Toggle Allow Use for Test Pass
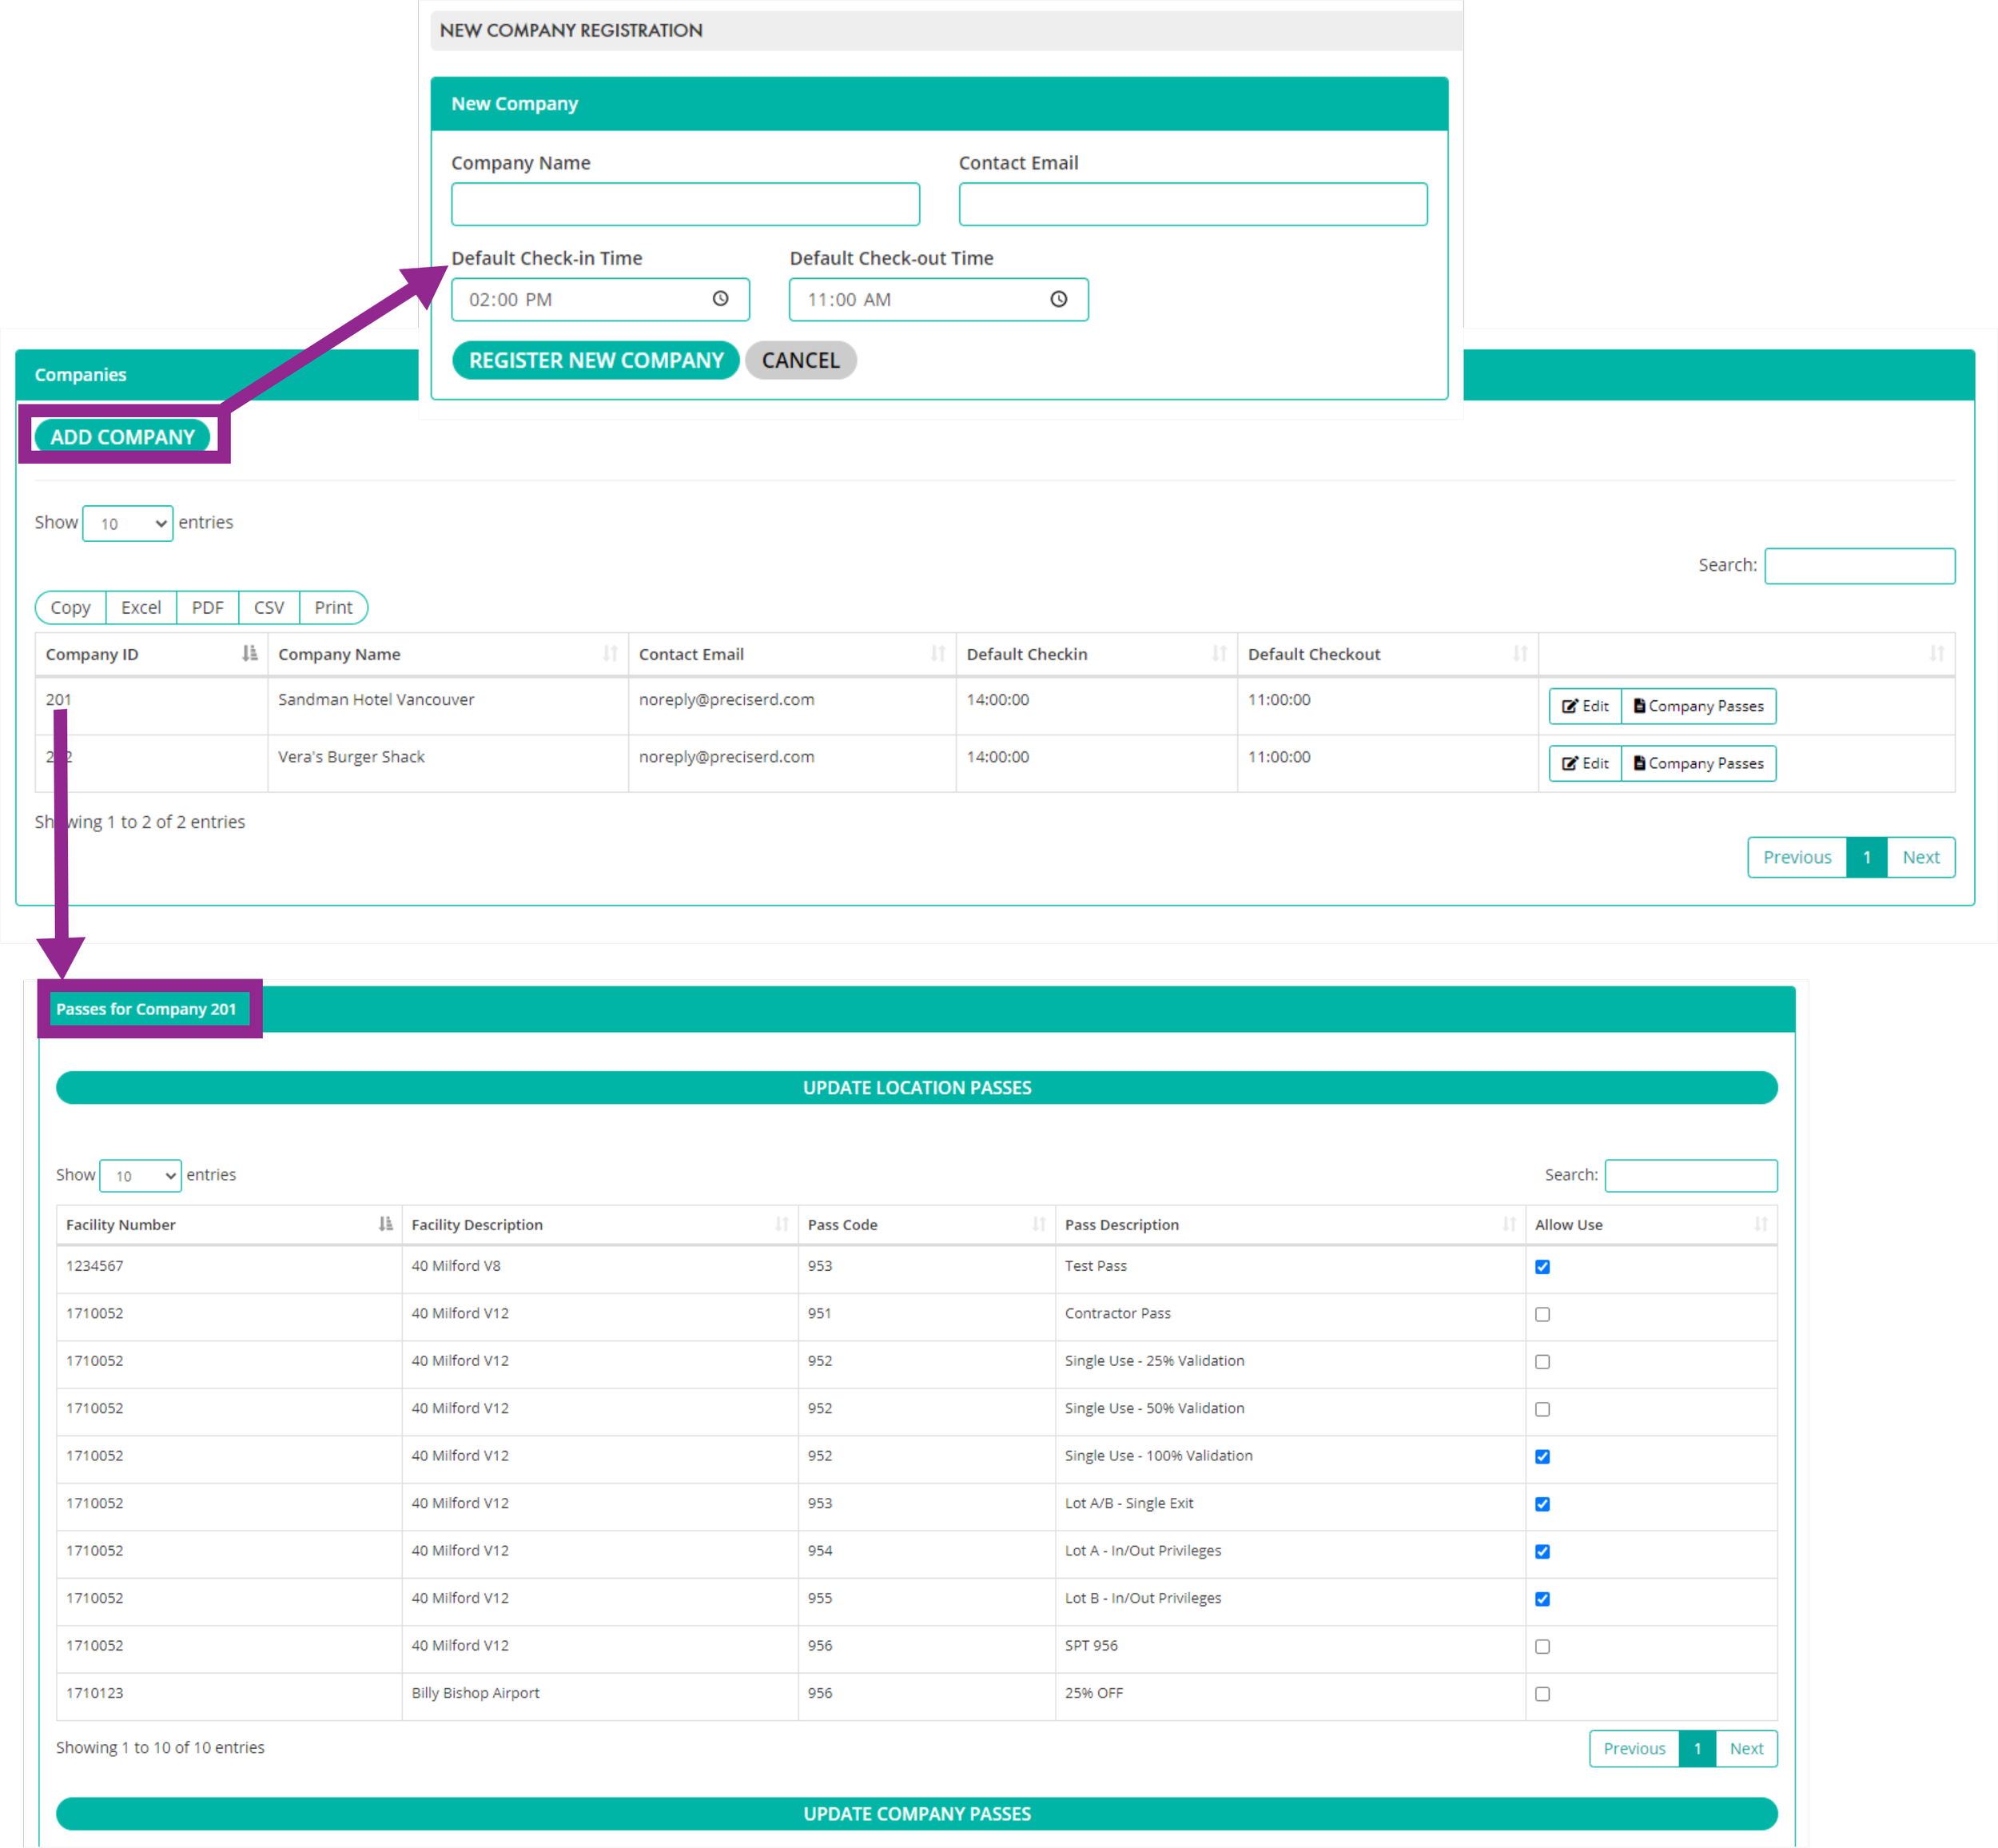Image resolution: width=1998 pixels, height=1848 pixels. 1542,1267
